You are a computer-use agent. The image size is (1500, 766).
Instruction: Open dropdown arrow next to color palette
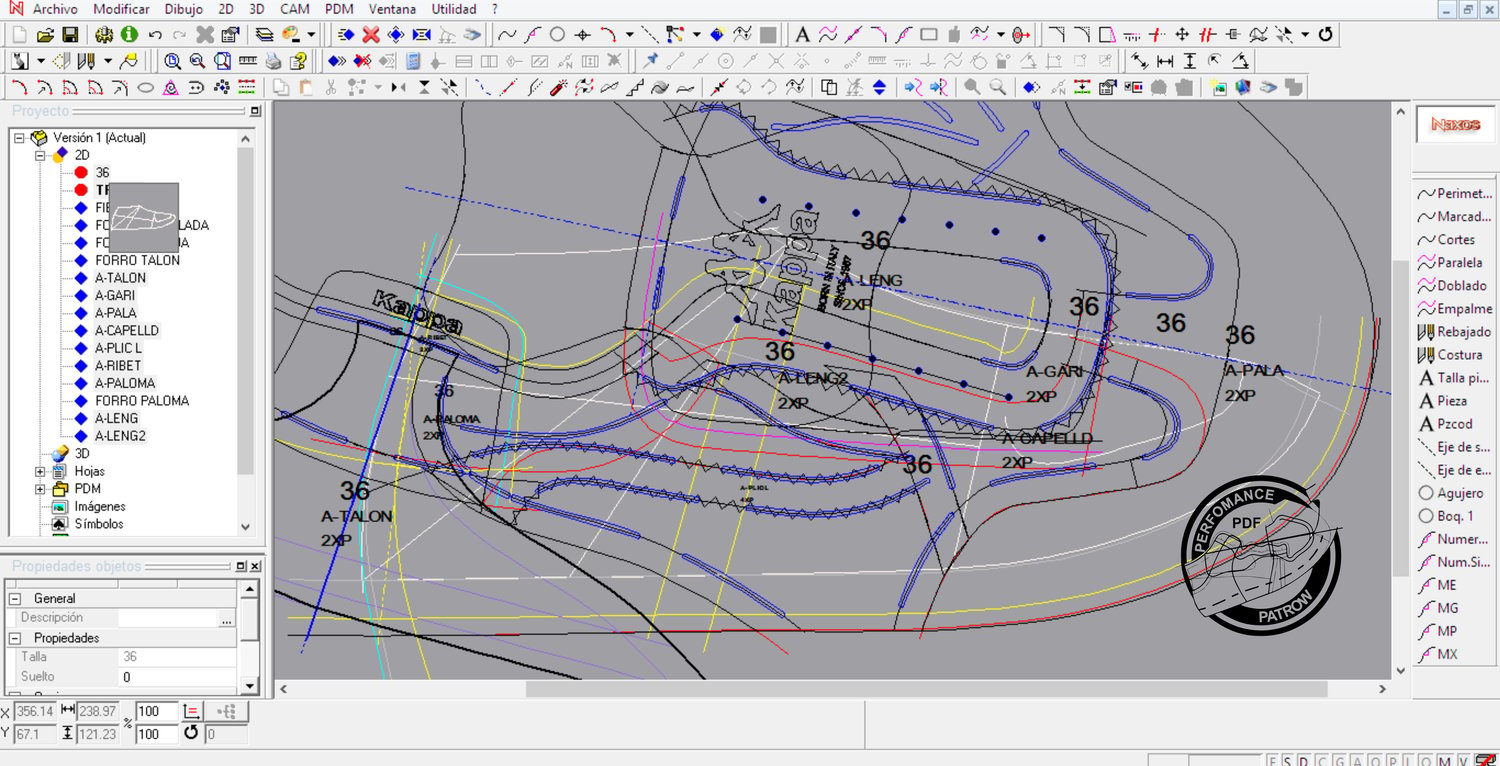click(311, 35)
